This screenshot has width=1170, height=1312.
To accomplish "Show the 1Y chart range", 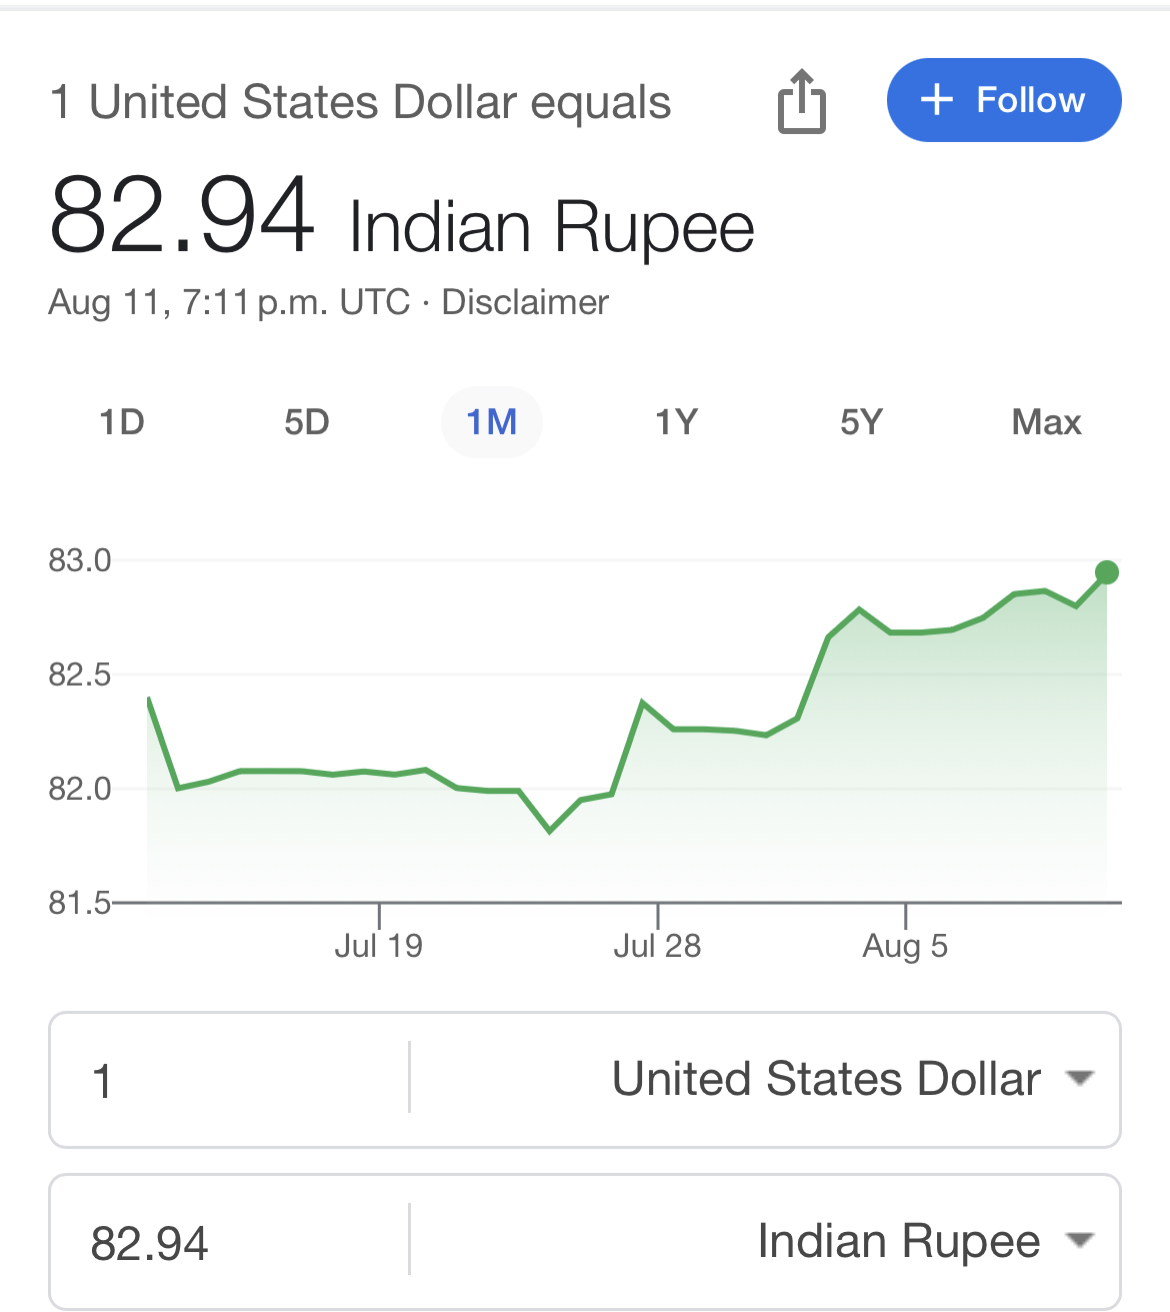I will click(676, 422).
